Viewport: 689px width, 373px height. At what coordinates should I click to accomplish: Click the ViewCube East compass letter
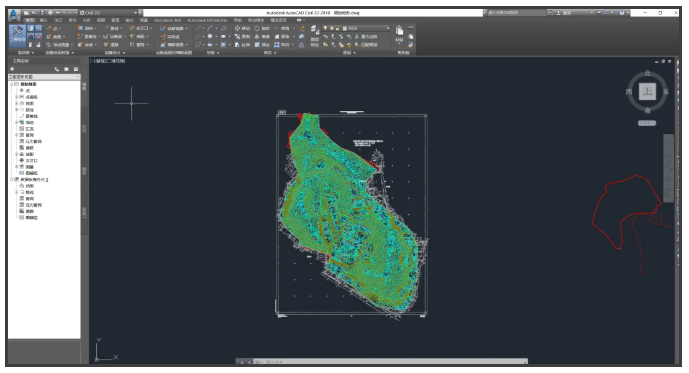coord(666,92)
